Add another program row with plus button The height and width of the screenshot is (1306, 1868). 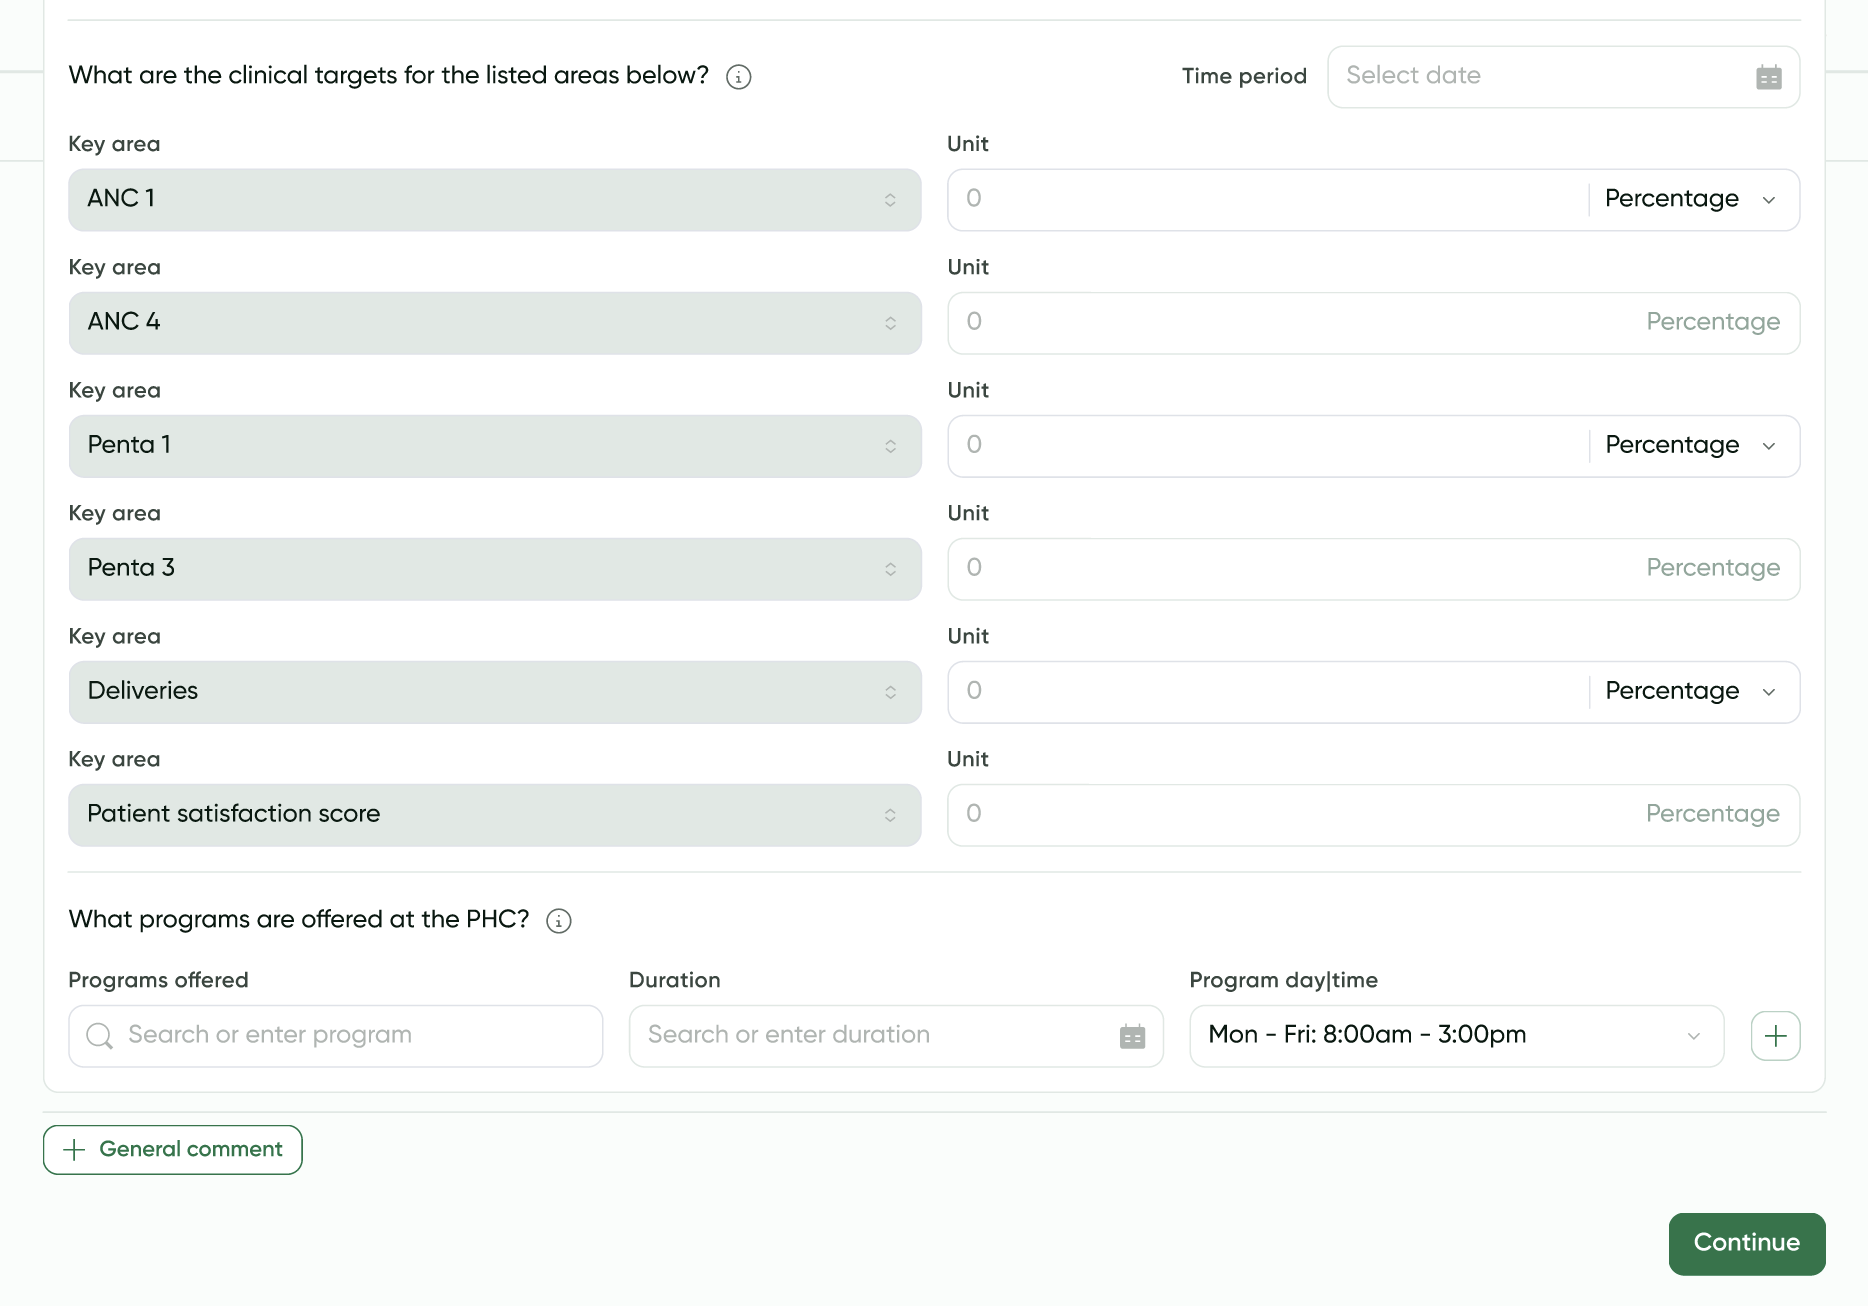1775,1036
